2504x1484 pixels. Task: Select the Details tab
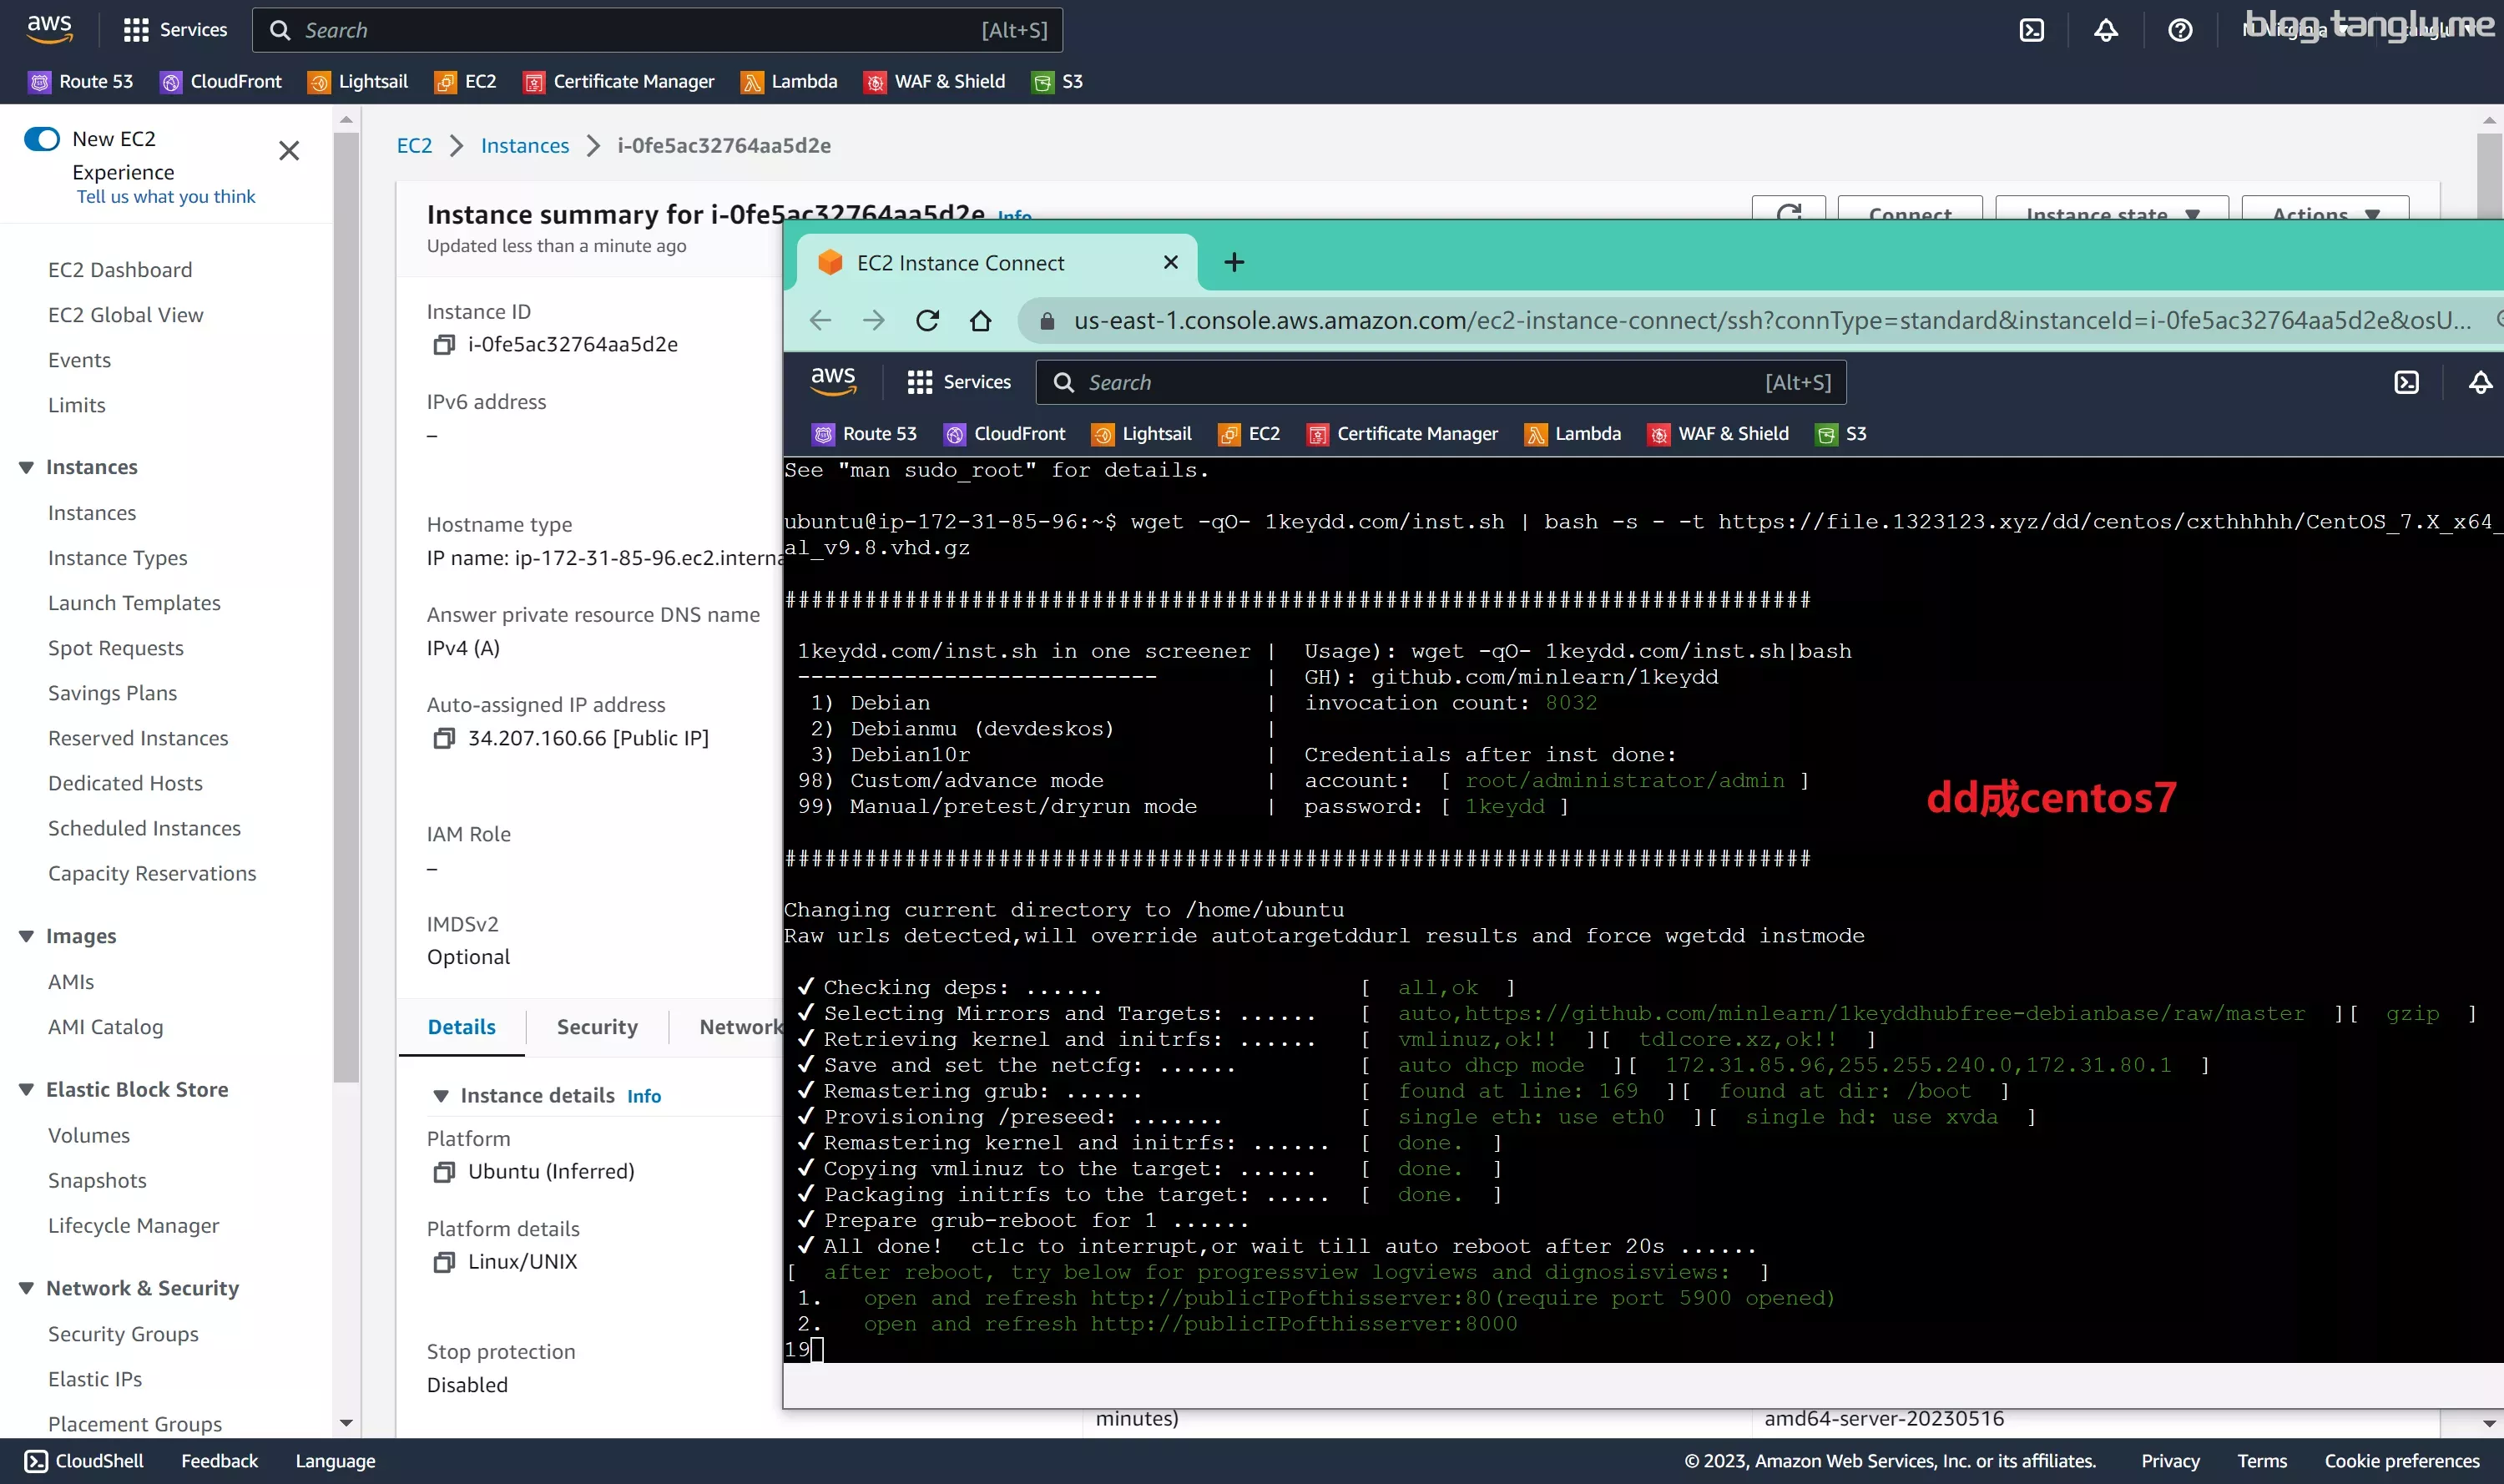pyautogui.click(x=461, y=1027)
